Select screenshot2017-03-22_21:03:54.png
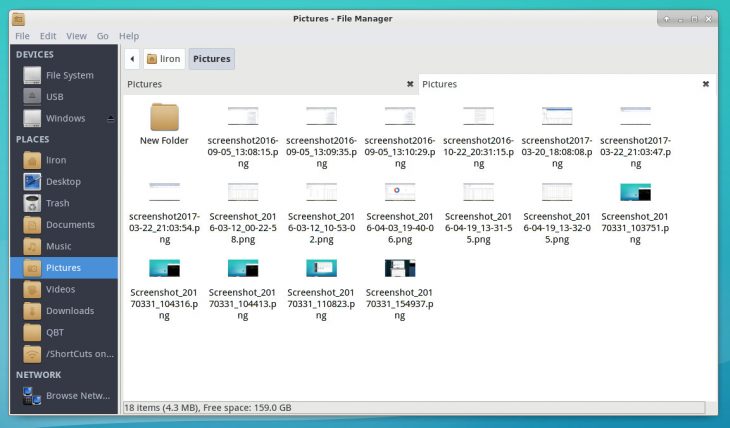 coord(164,213)
